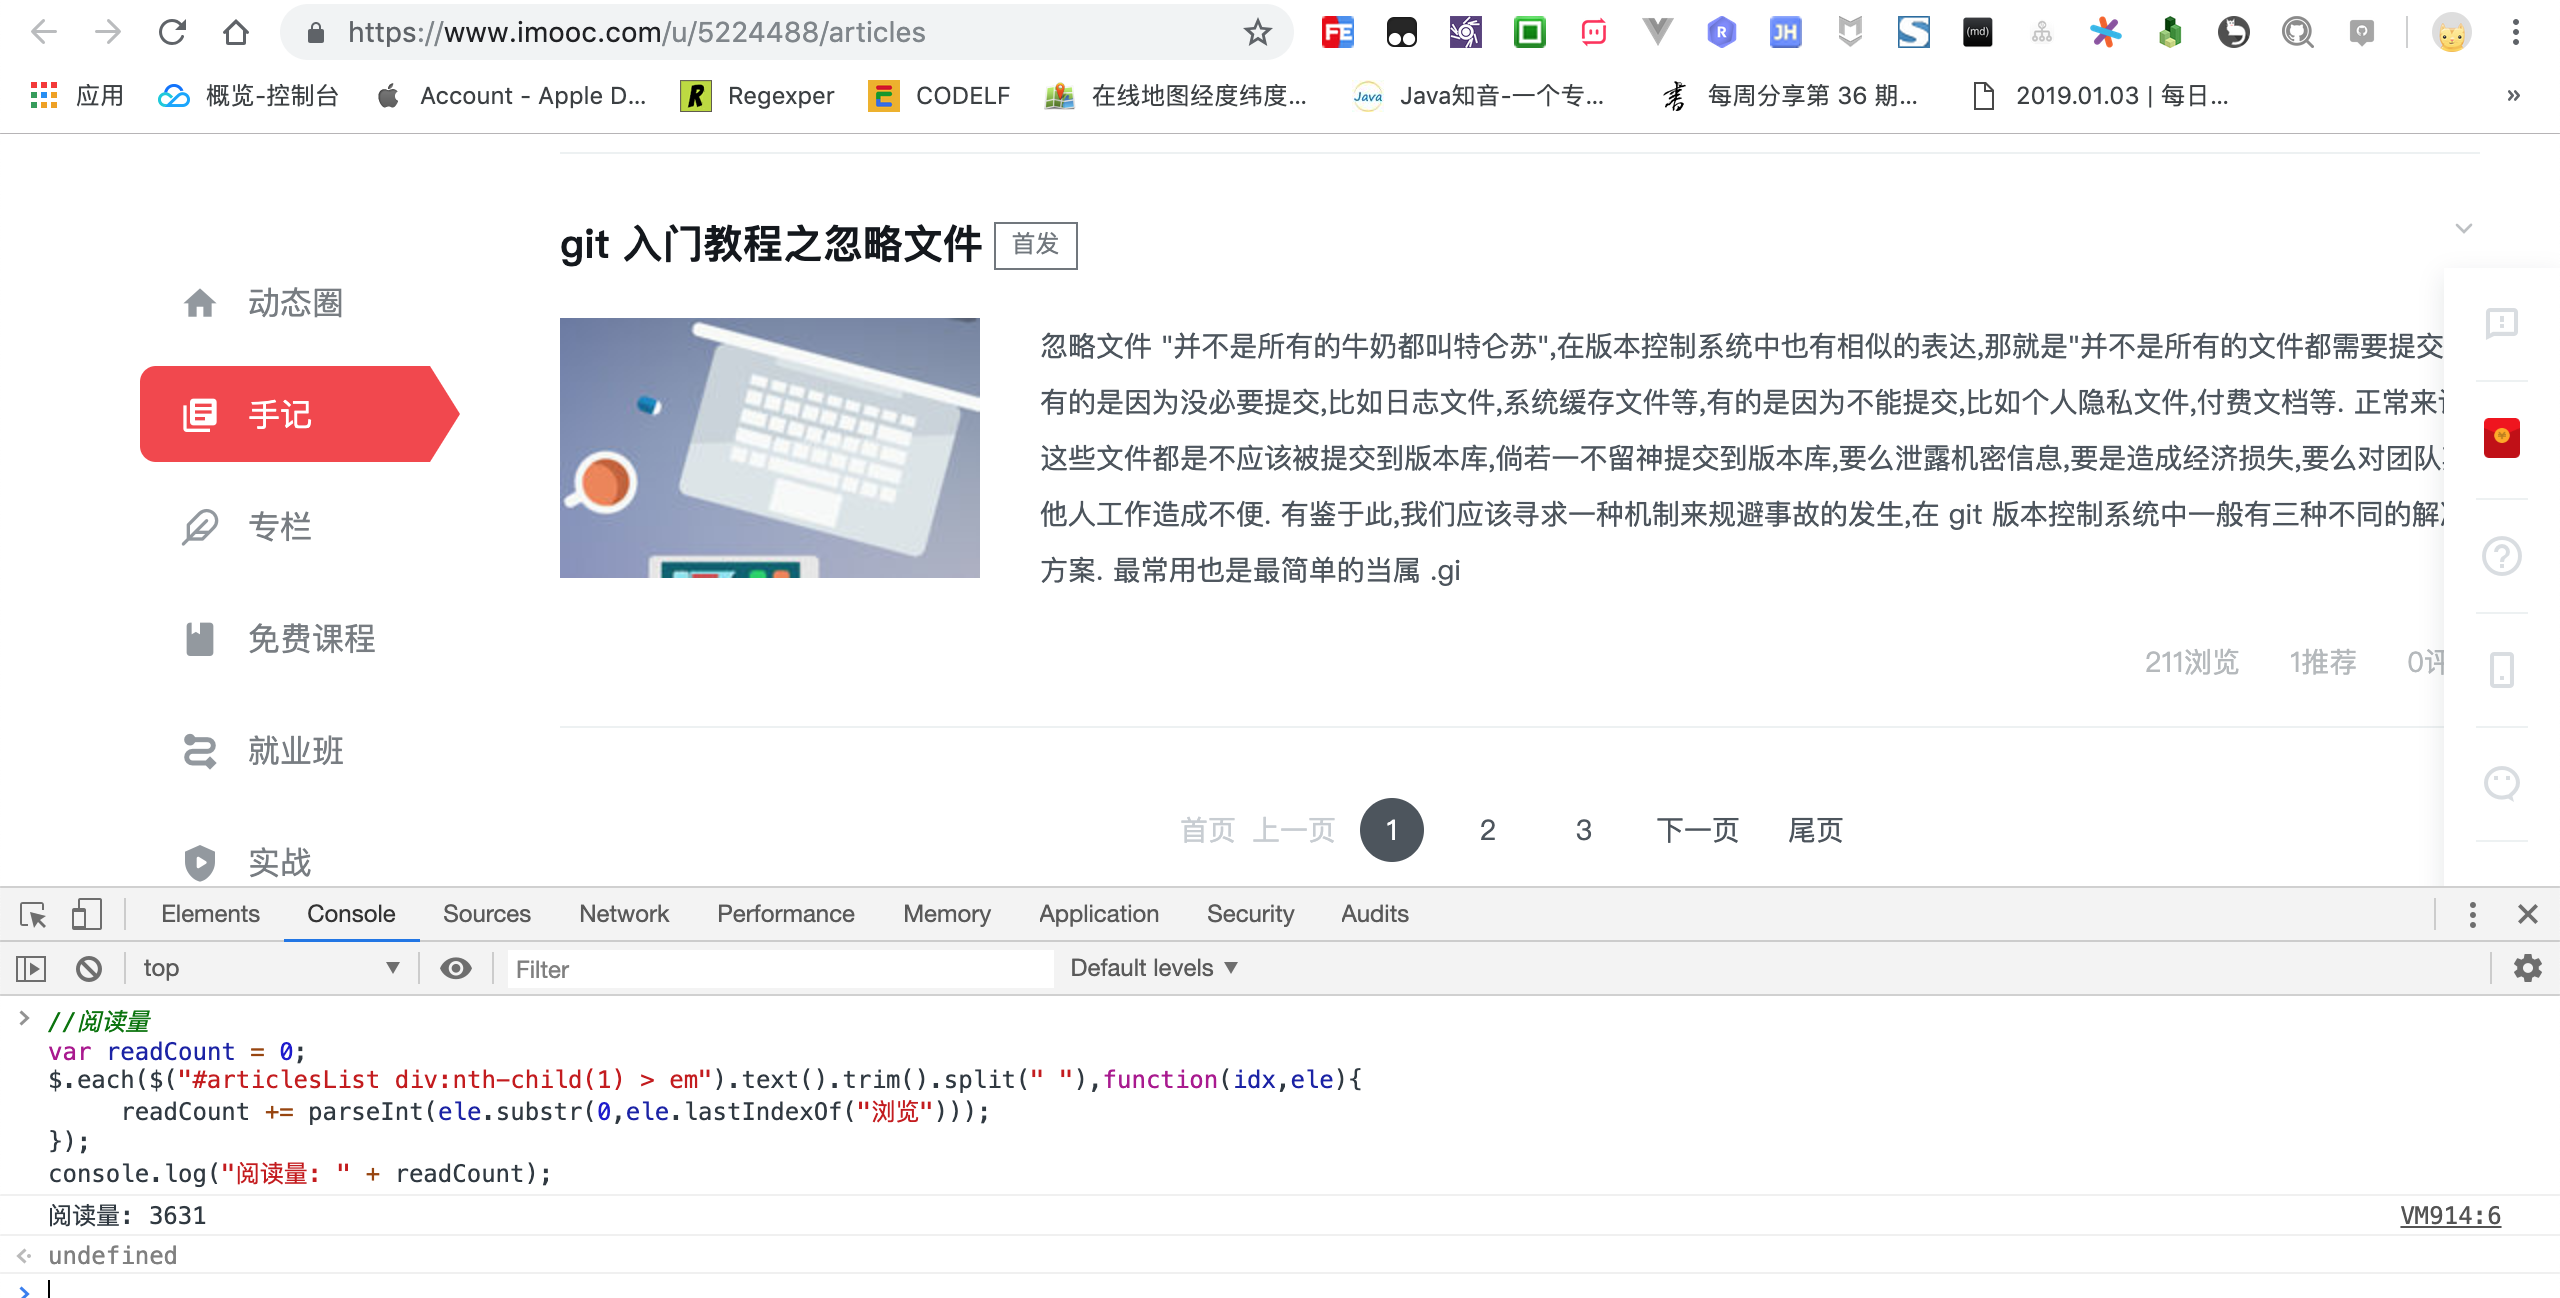2560x1298 pixels.
Task: Open the top JavaScript context dropdown
Action: 270,968
